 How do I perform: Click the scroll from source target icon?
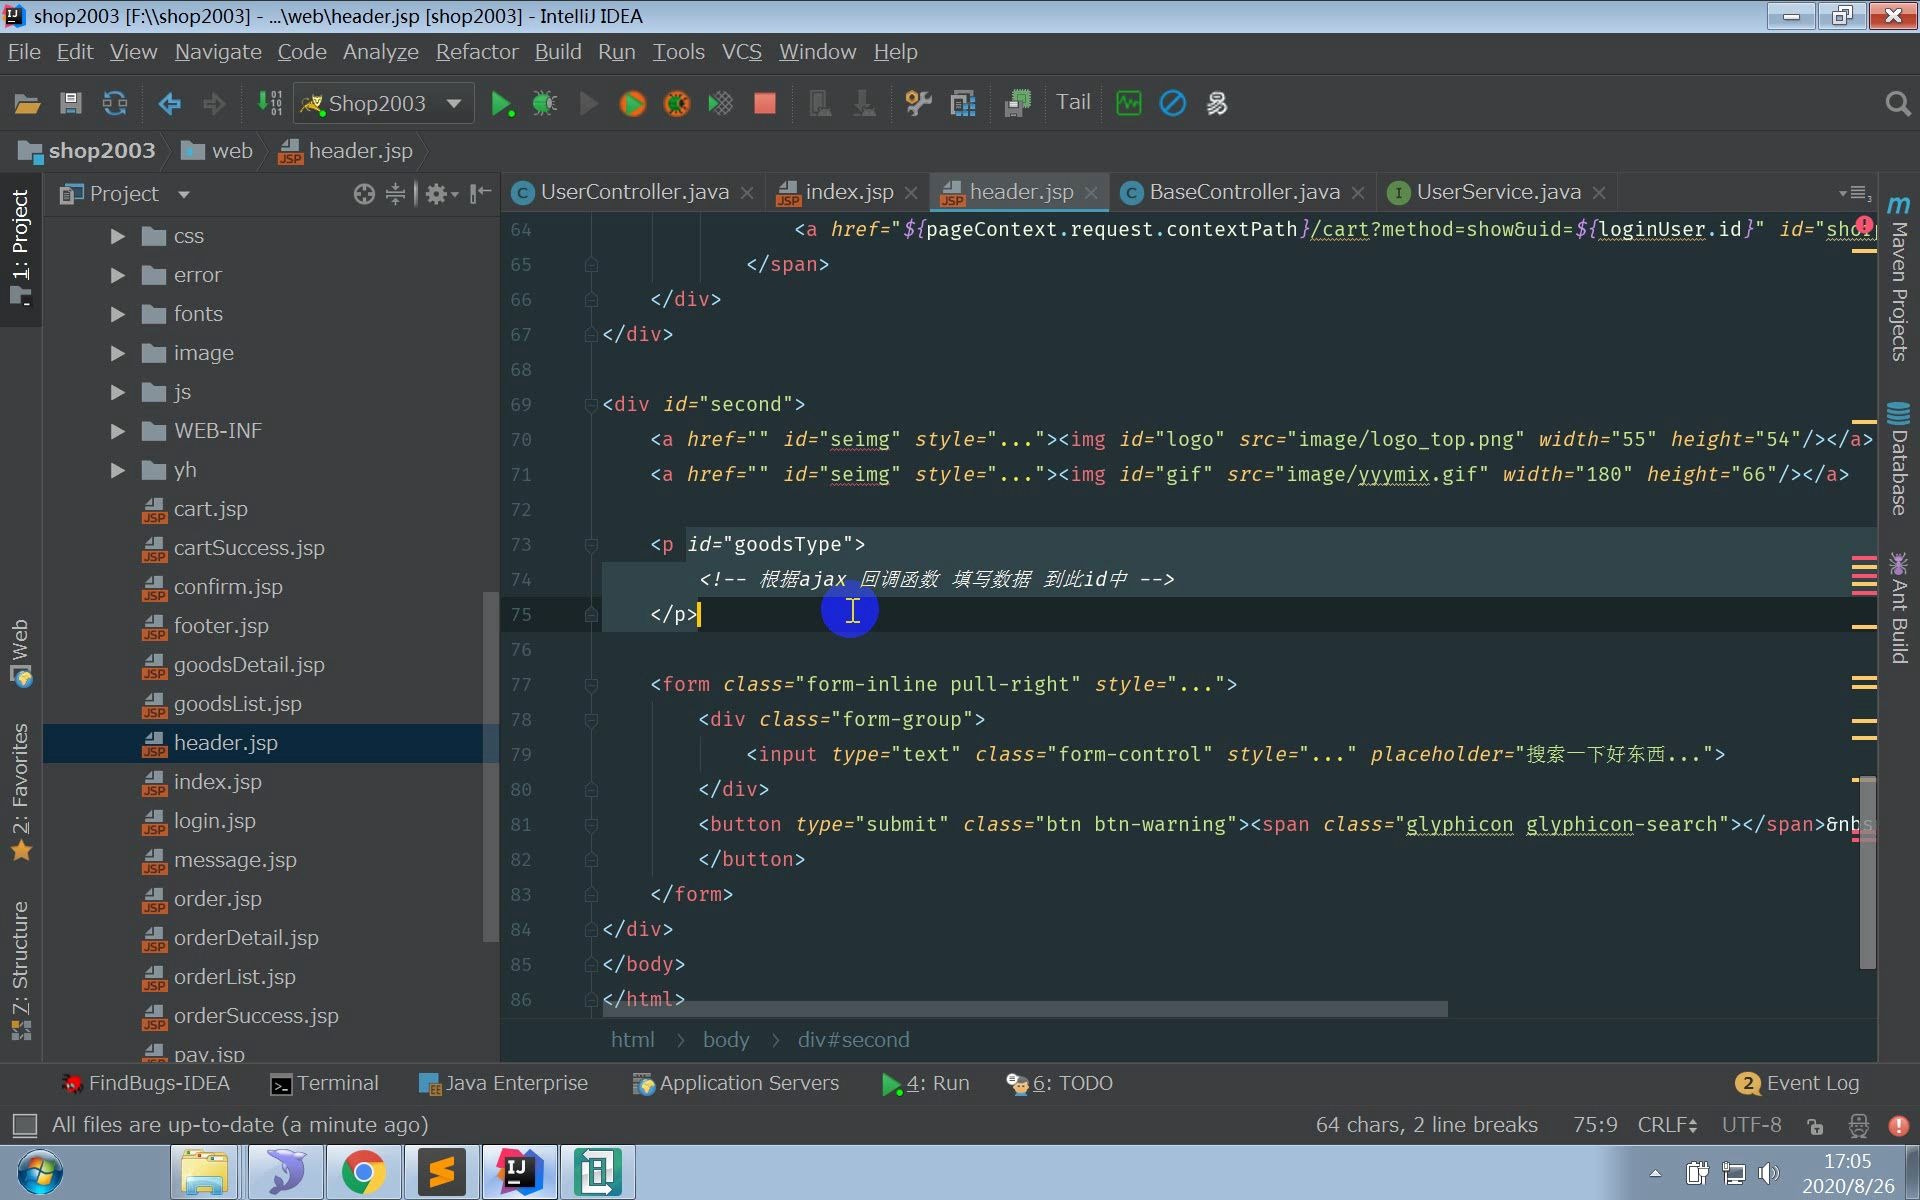pyautogui.click(x=364, y=194)
